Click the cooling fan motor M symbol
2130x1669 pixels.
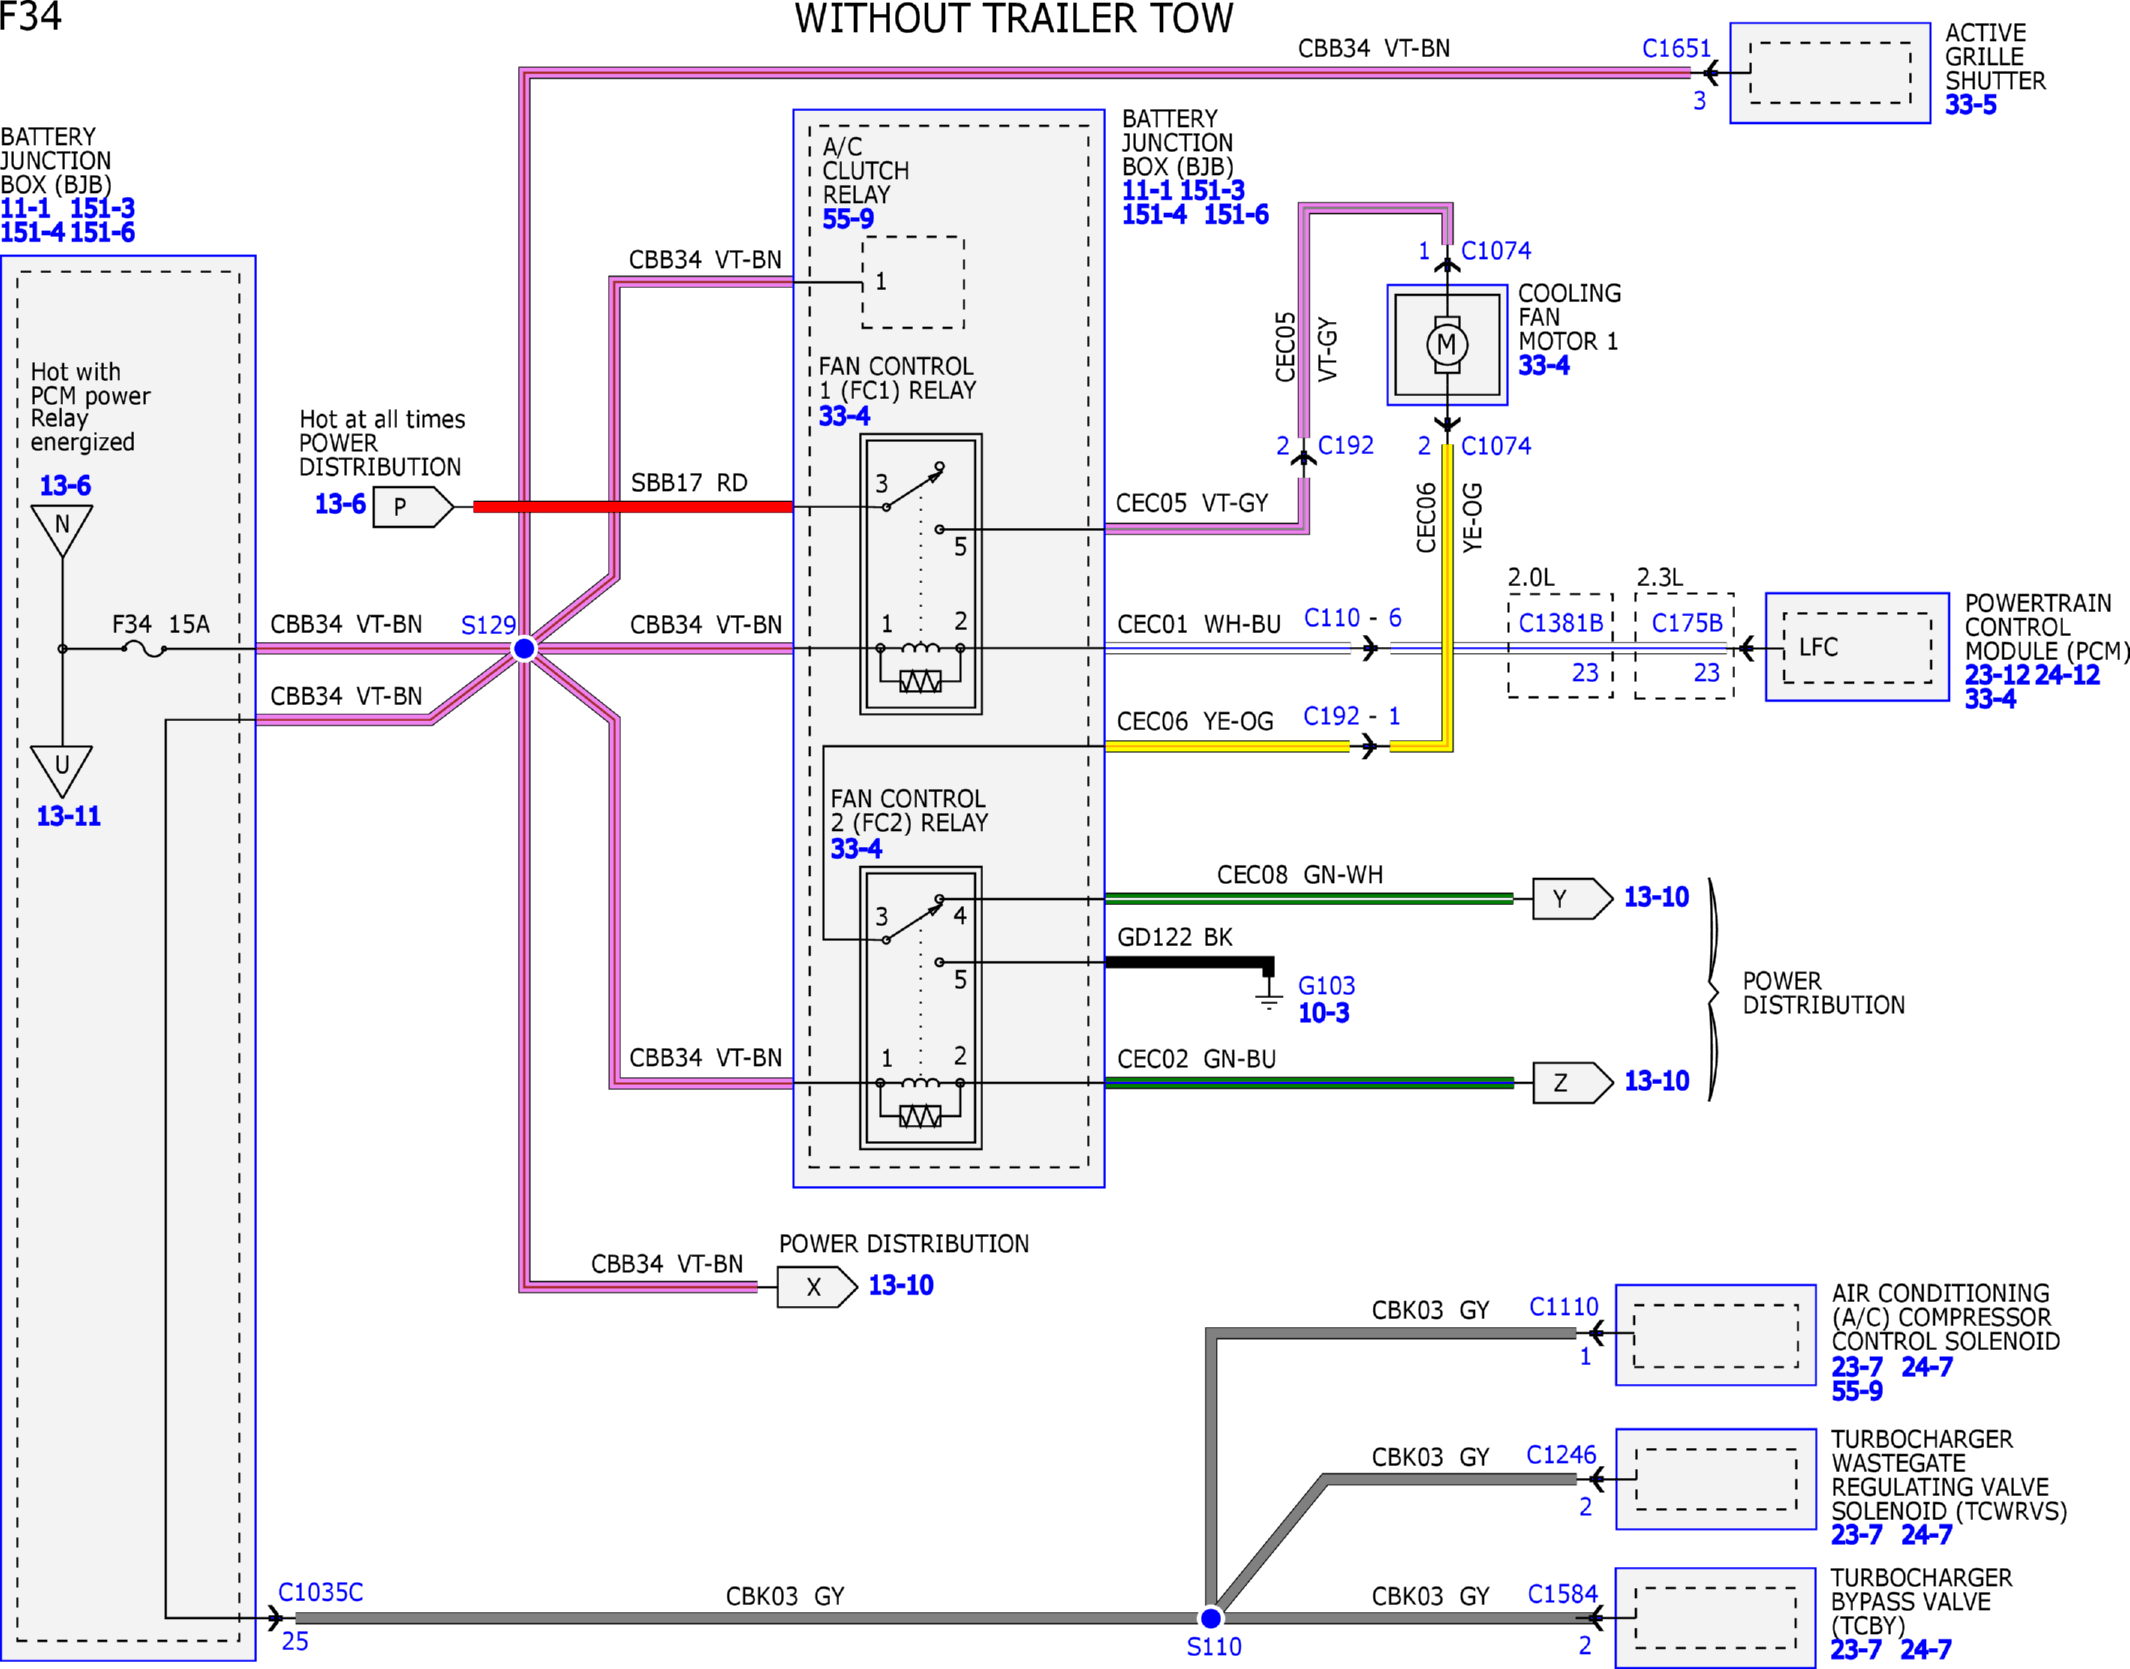[x=1446, y=345]
